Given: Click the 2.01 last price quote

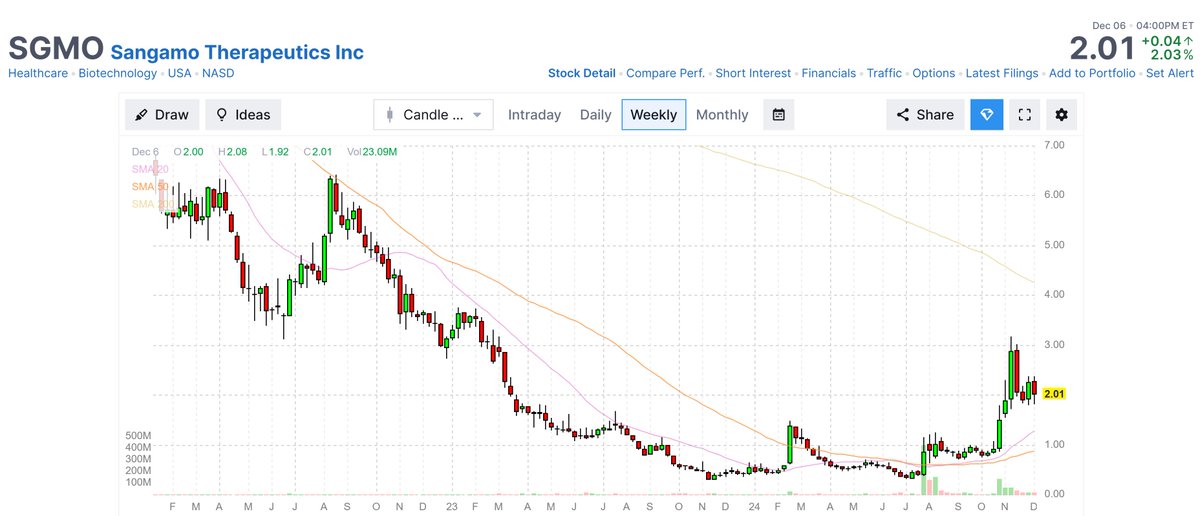Looking at the screenshot, I should (1102, 47).
